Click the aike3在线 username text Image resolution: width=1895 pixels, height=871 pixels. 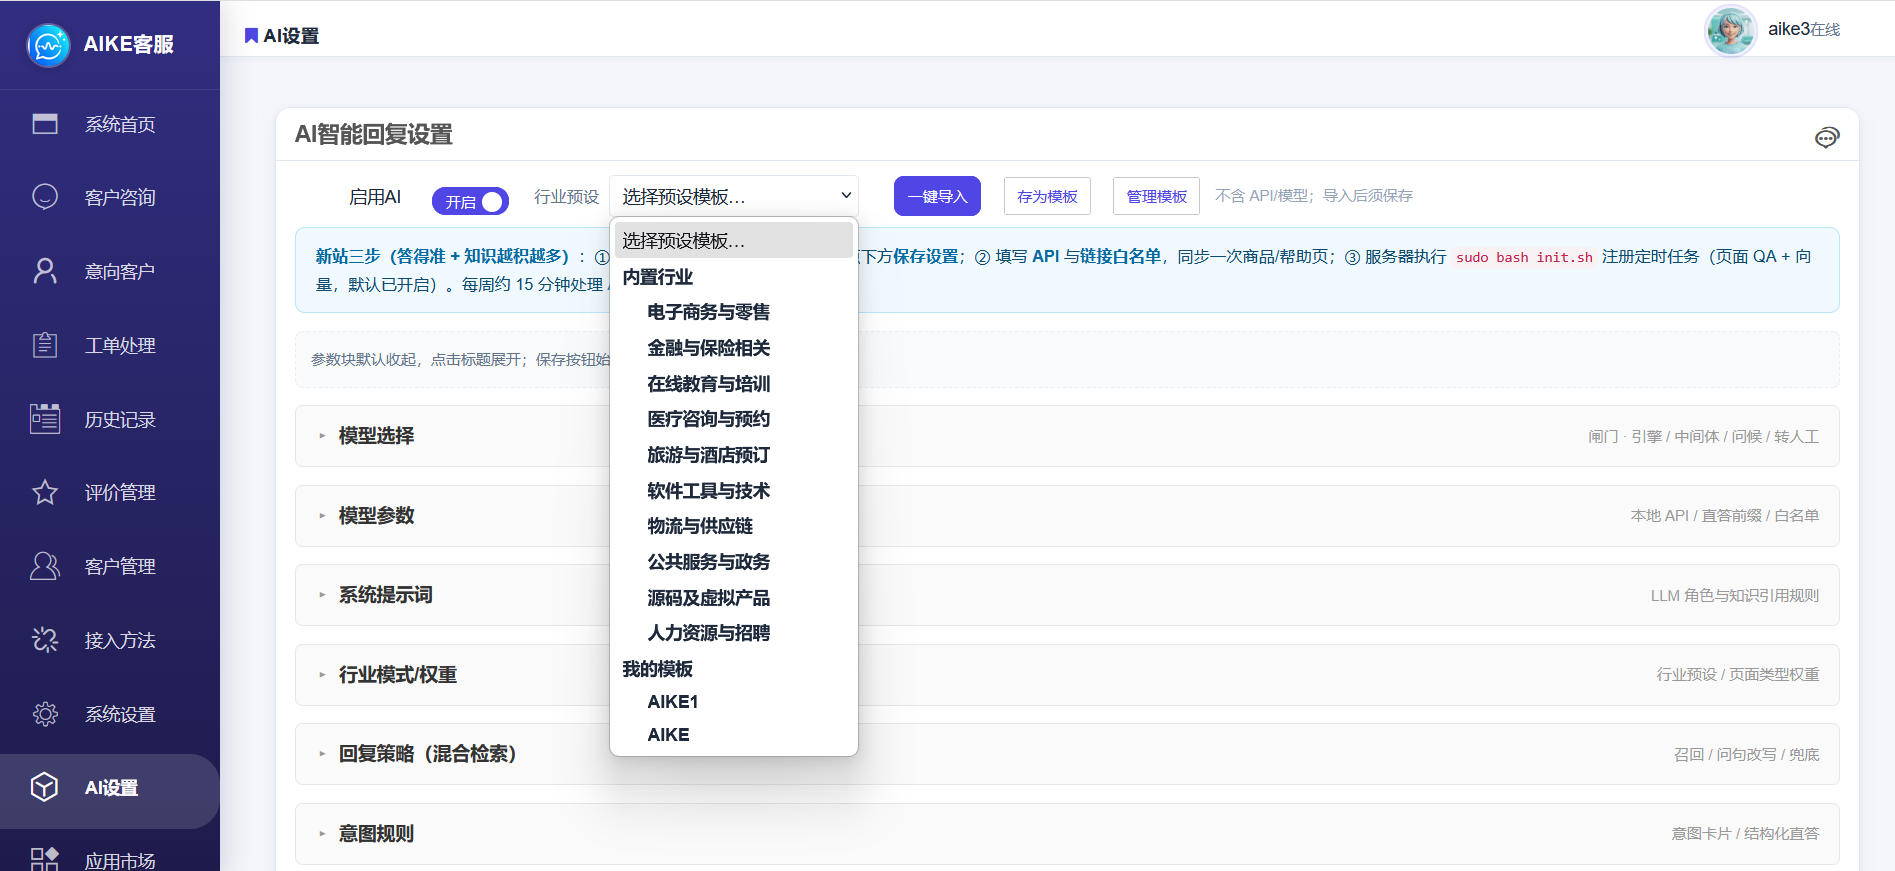click(x=1804, y=29)
